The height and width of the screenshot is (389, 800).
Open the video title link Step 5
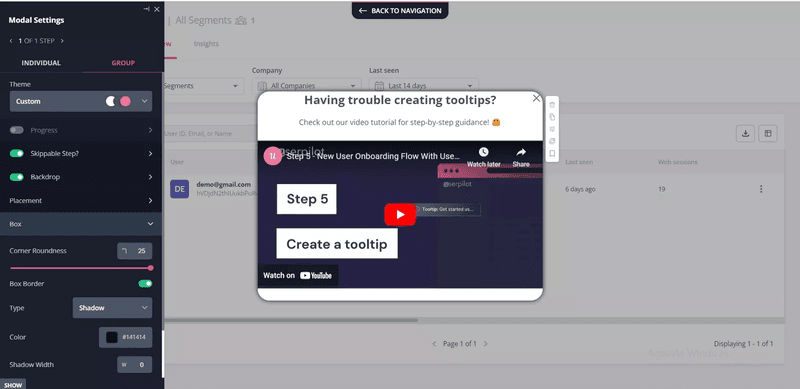[x=373, y=156]
